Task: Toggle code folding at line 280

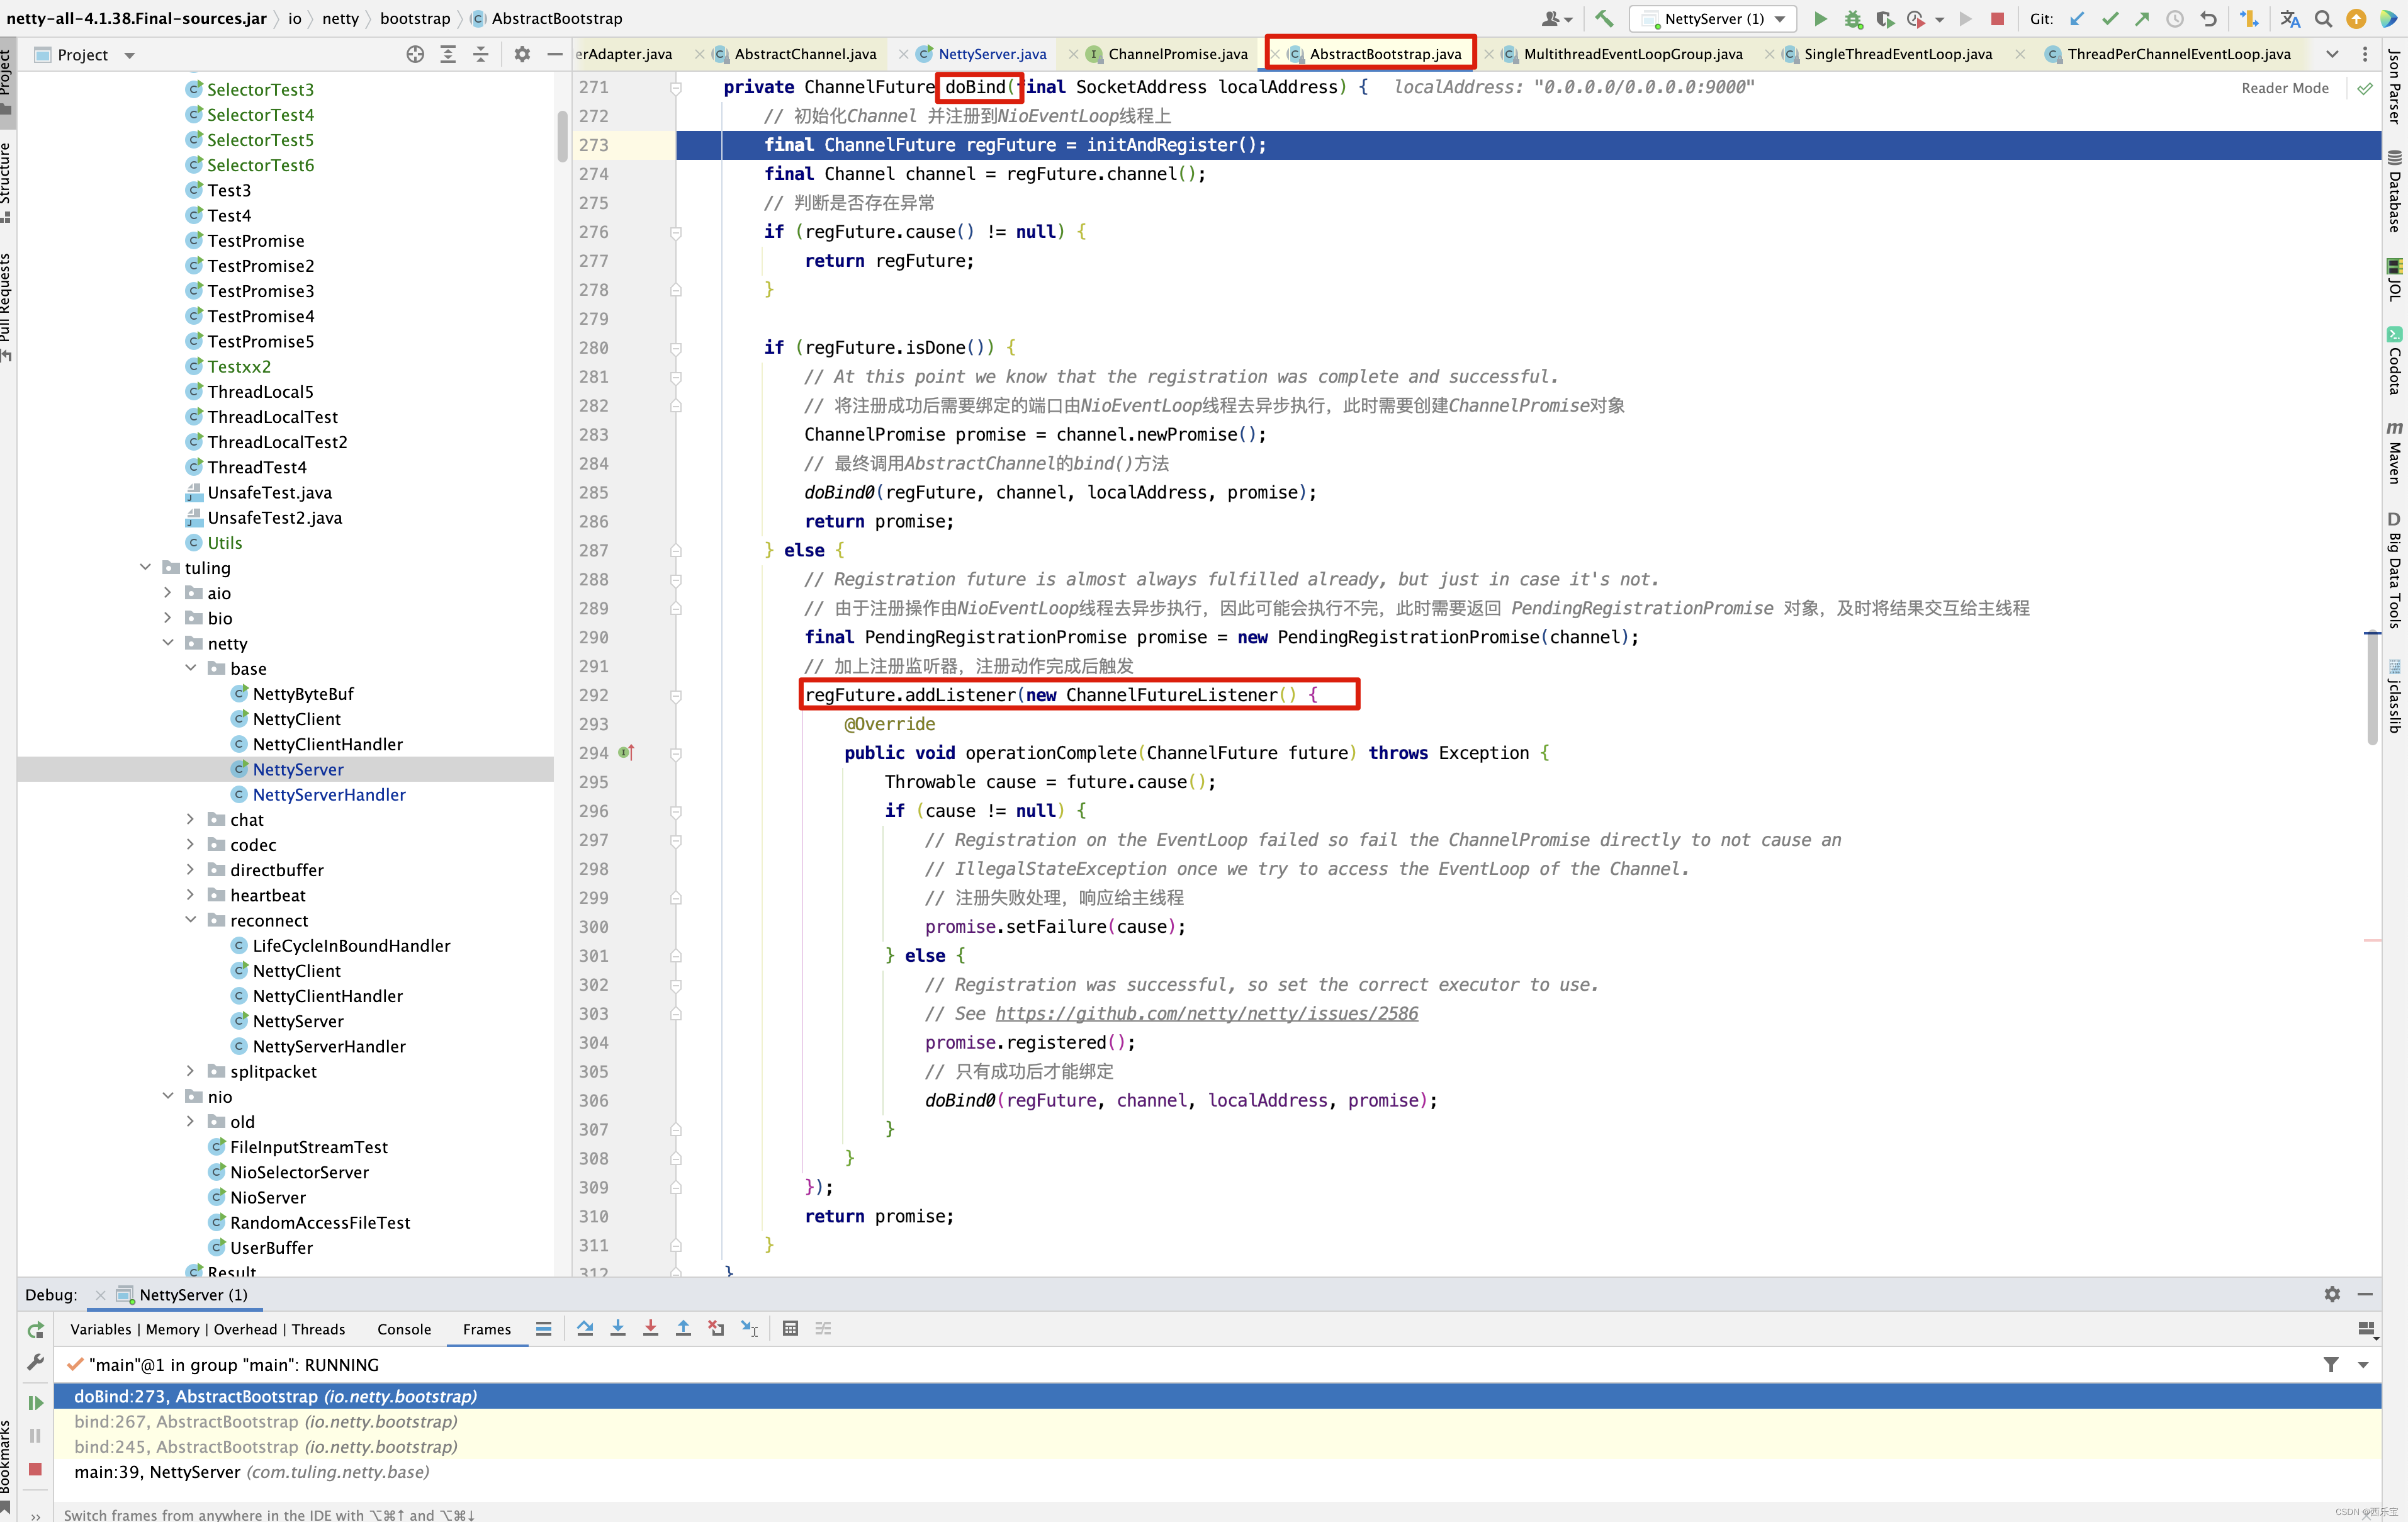Action: pyautogui.click(x=676, y=348)
